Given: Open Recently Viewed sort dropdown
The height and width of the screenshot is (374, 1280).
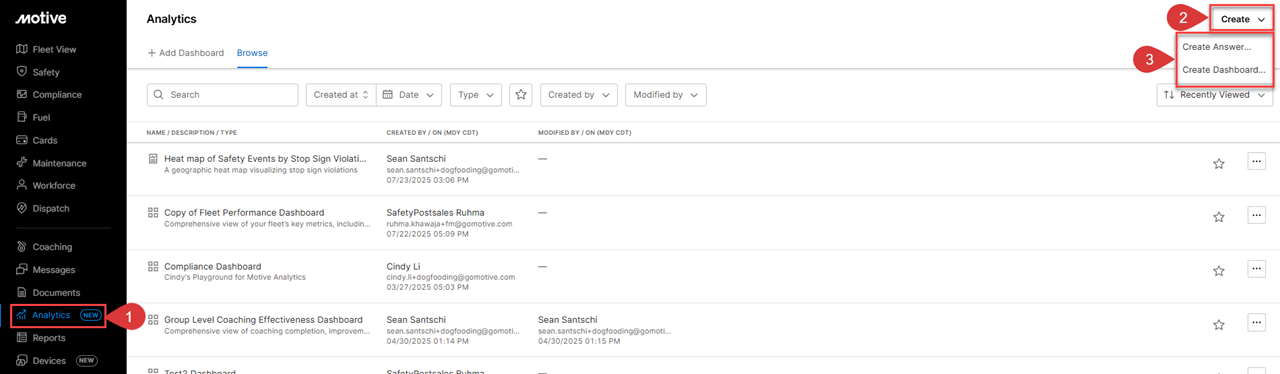Looking at the screenshot, I should click(1214, 95).
